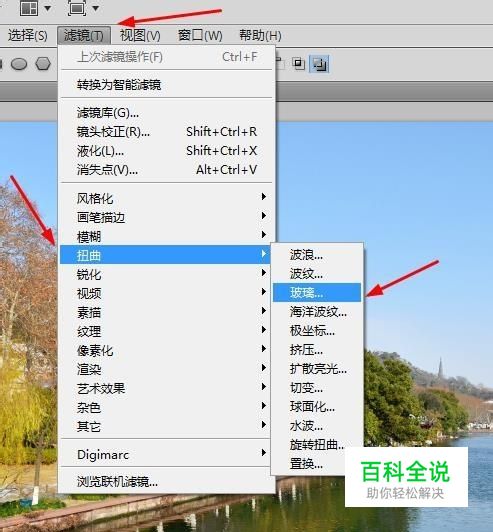Choose 波纹... ripple filter
This screenshot has height=532, width=493.
(317, 273)
